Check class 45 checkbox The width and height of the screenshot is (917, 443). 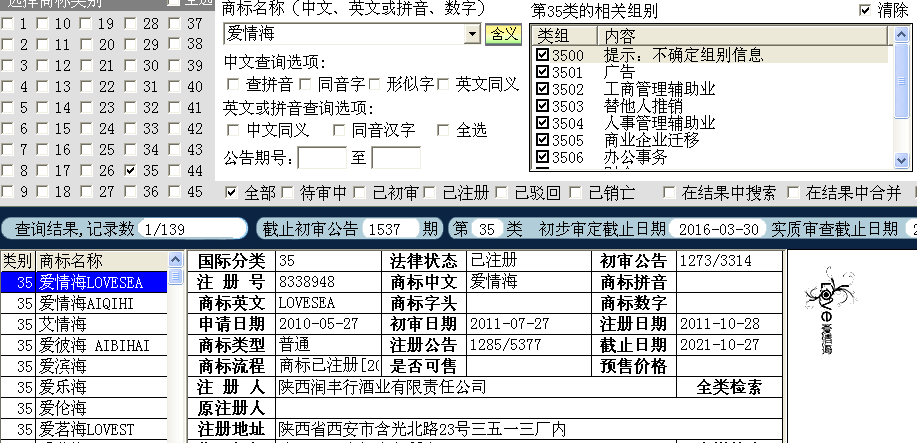coord(174,192)
